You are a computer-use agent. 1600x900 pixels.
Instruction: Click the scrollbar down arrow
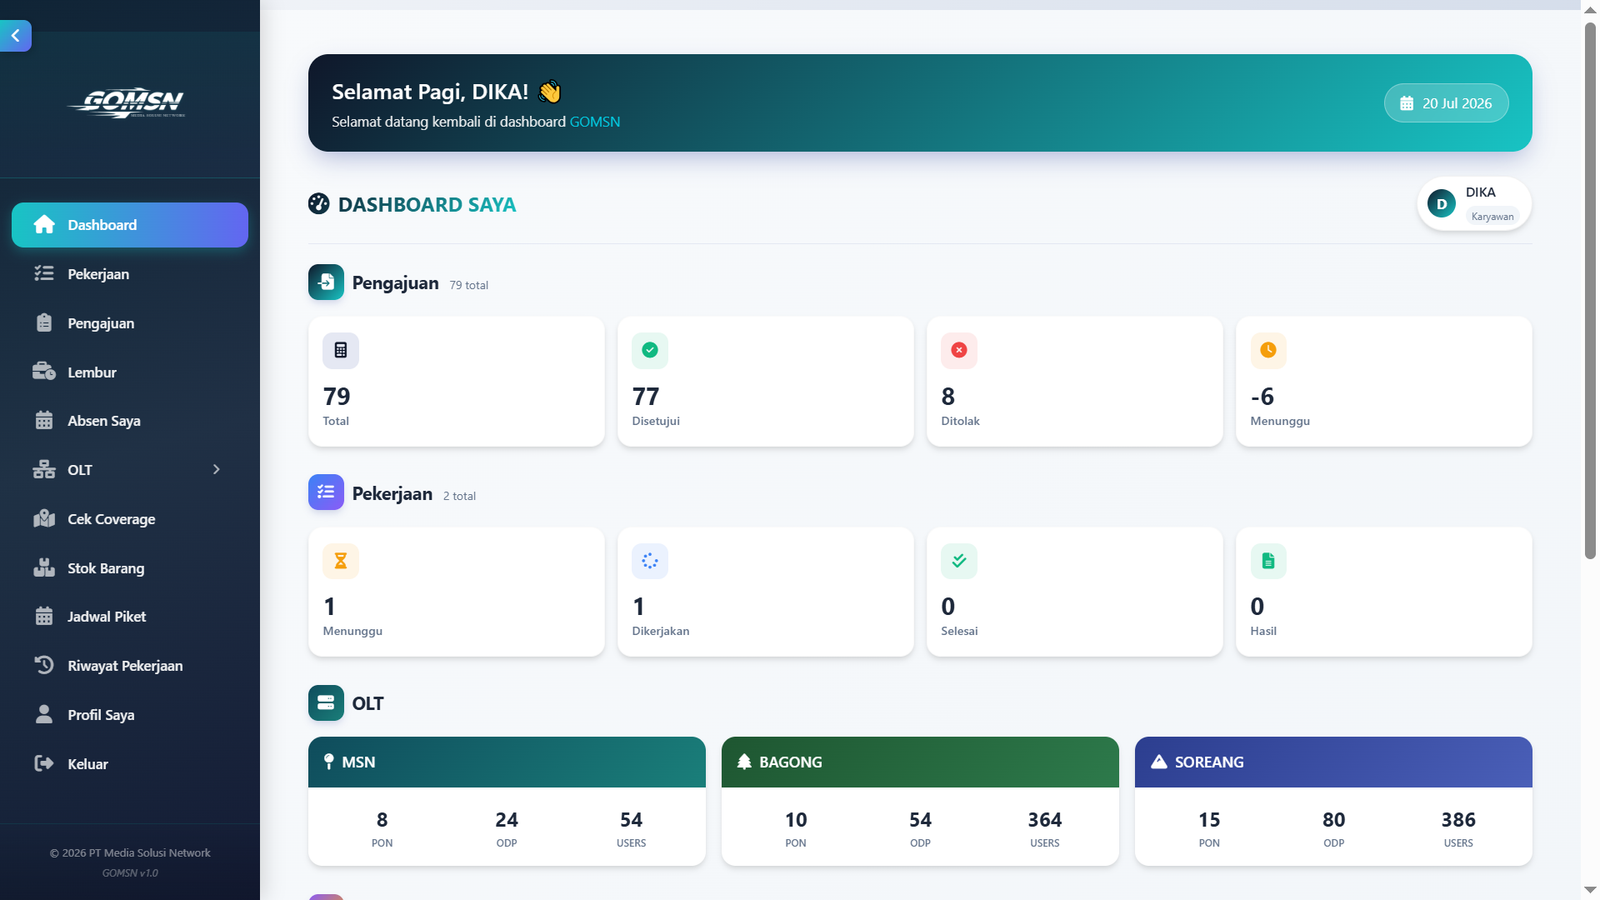tap(1590, 890)
